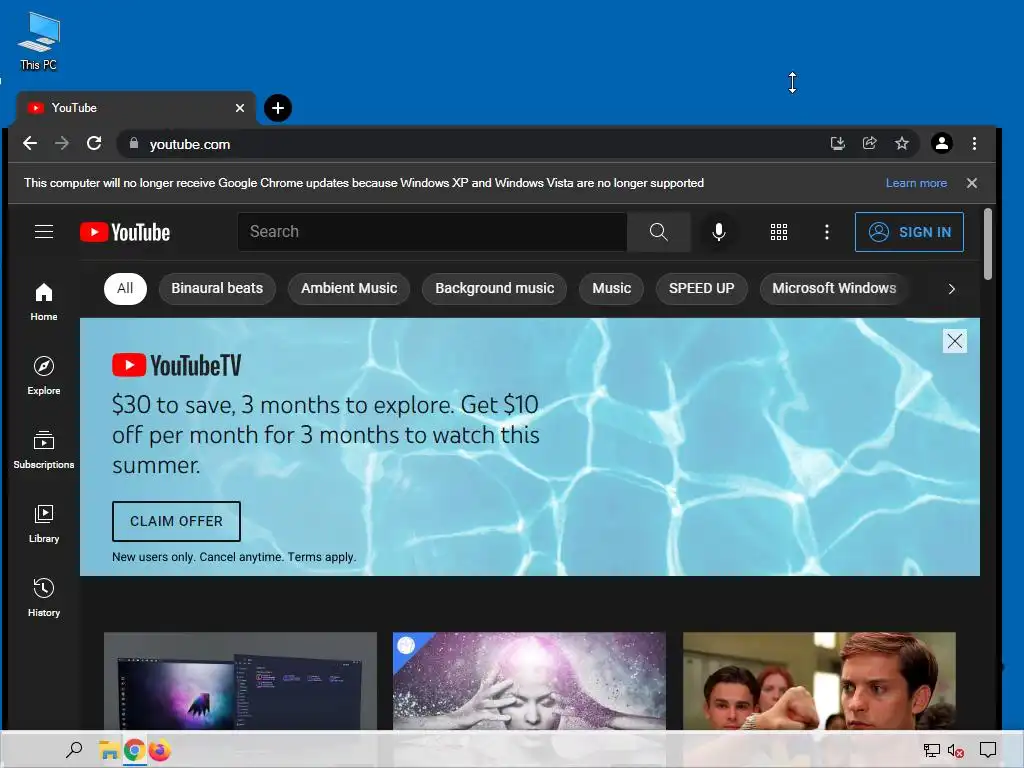This screenshot has height=768, width=1024.
Task: Open Library in YouTube sidebar
Action: pos(44,524)
